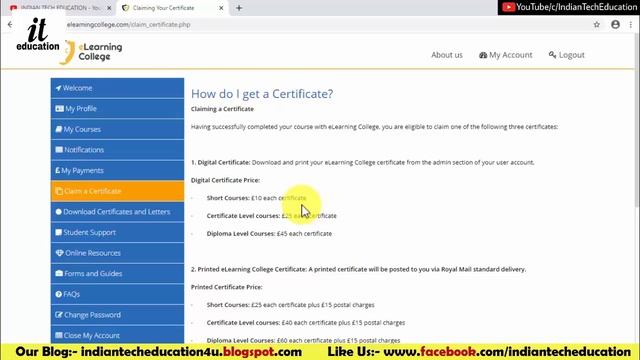Image resolution: width=640 pixels, height=360 pixels.
Task: Open My Payments section
Action: [117, 170]
